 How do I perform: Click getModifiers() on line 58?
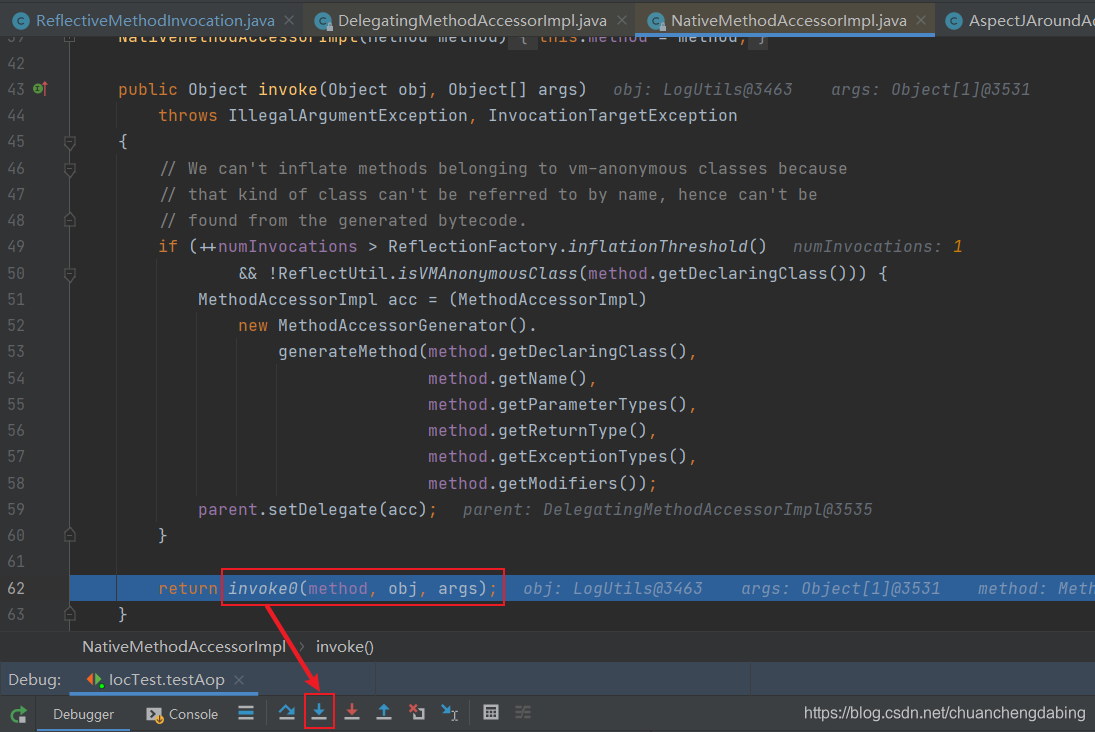click(x=567, y=483)
